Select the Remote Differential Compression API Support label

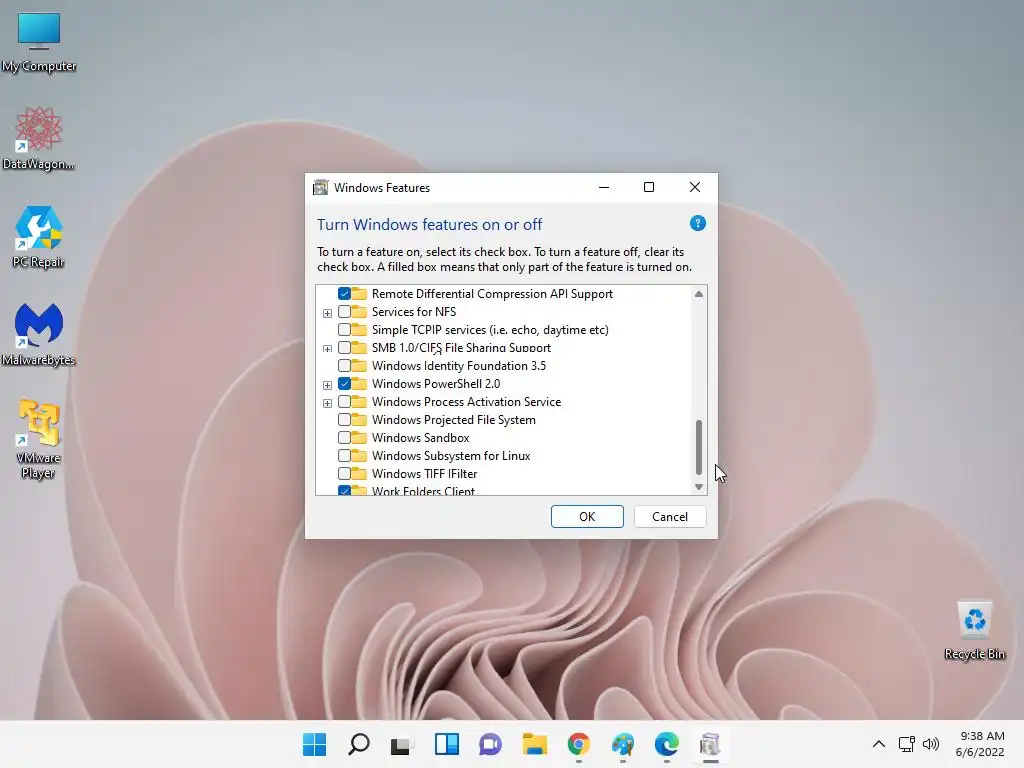click(x=492, y=294)
